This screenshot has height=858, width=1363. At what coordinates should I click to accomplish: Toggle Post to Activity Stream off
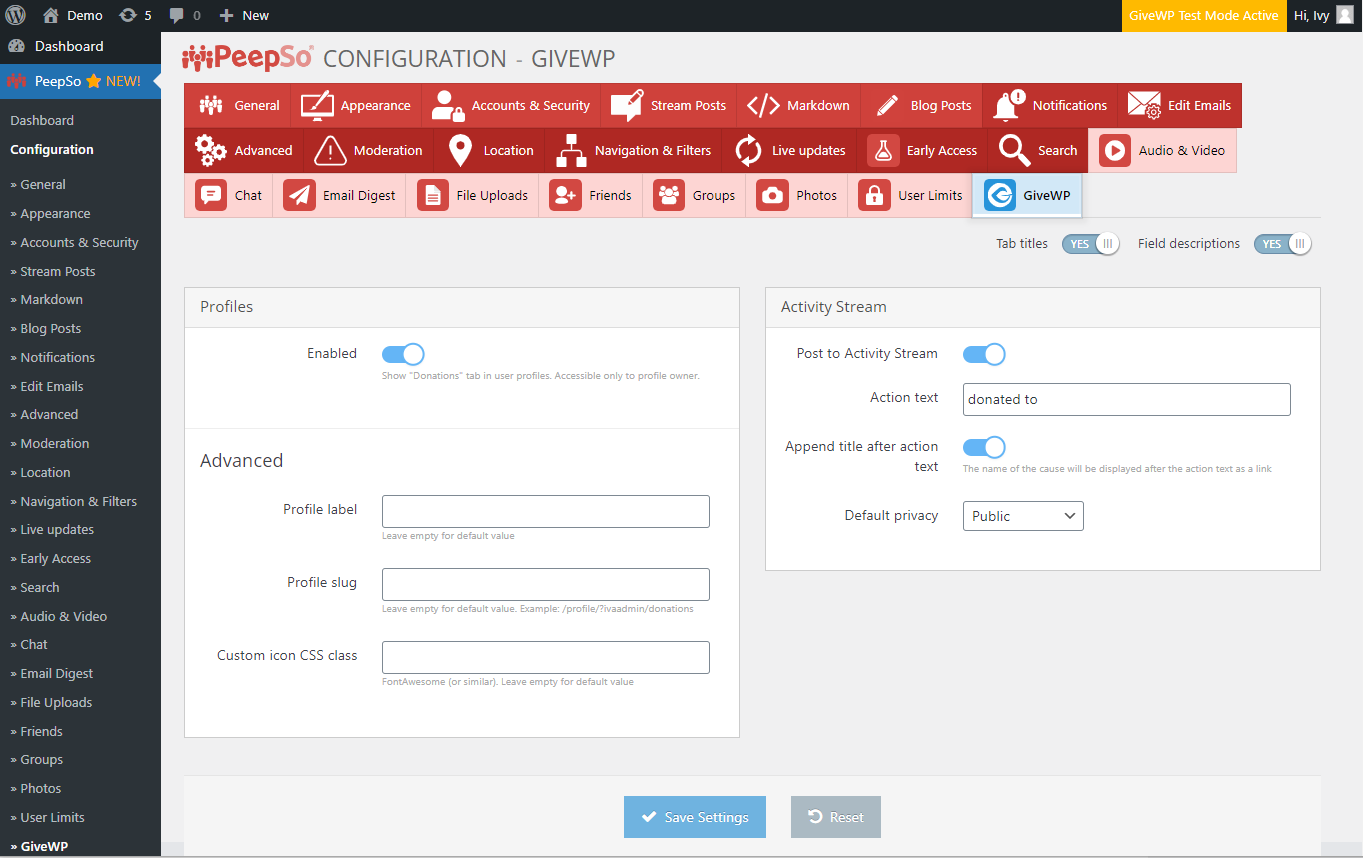pos(984,354)
